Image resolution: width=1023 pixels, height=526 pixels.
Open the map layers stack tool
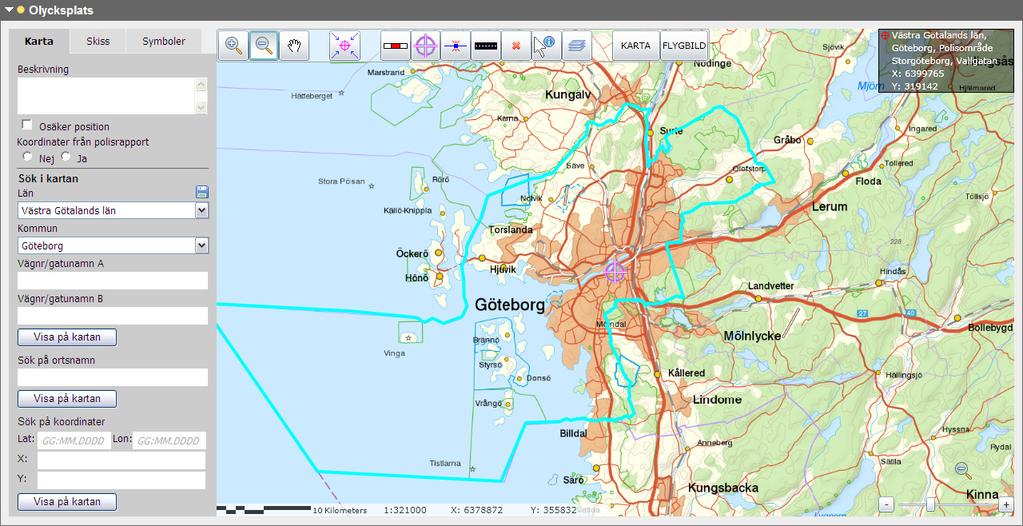tap(577, 46)
